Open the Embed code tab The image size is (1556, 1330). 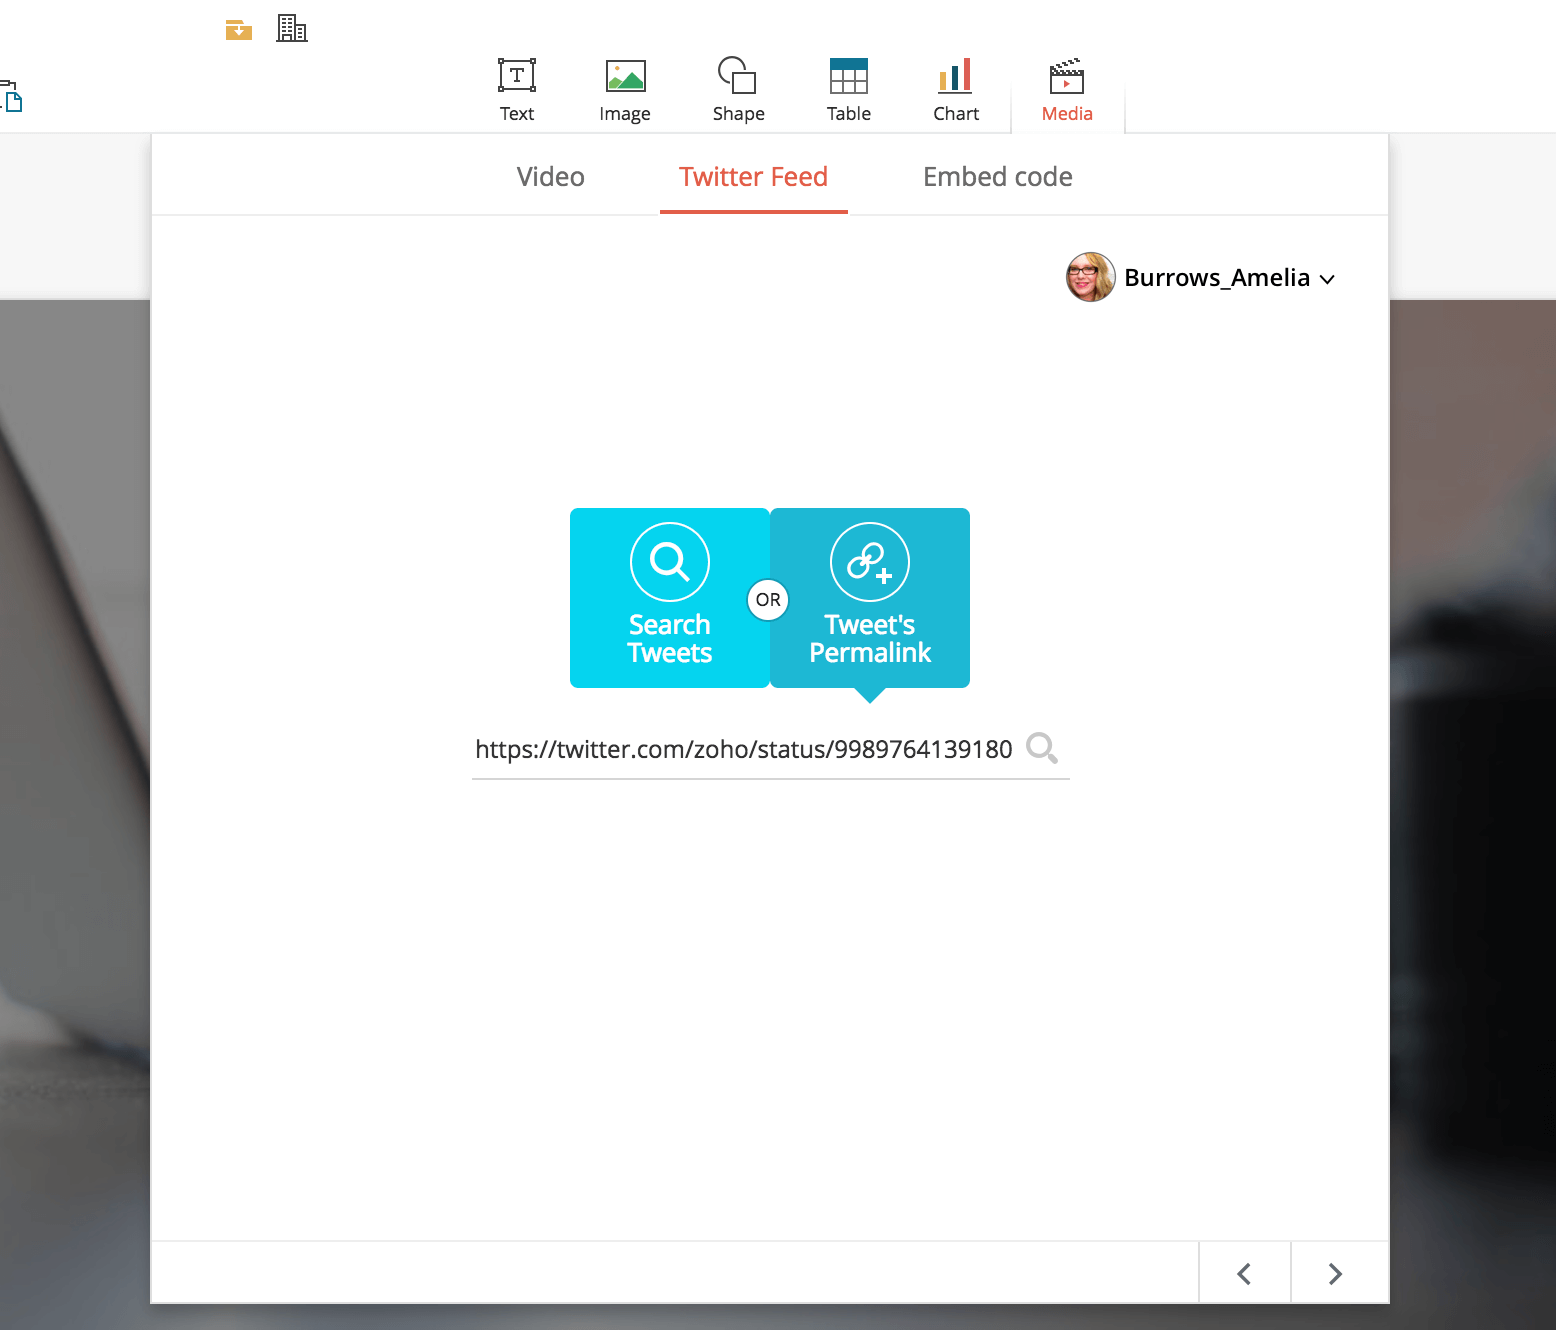click(997, 177)
